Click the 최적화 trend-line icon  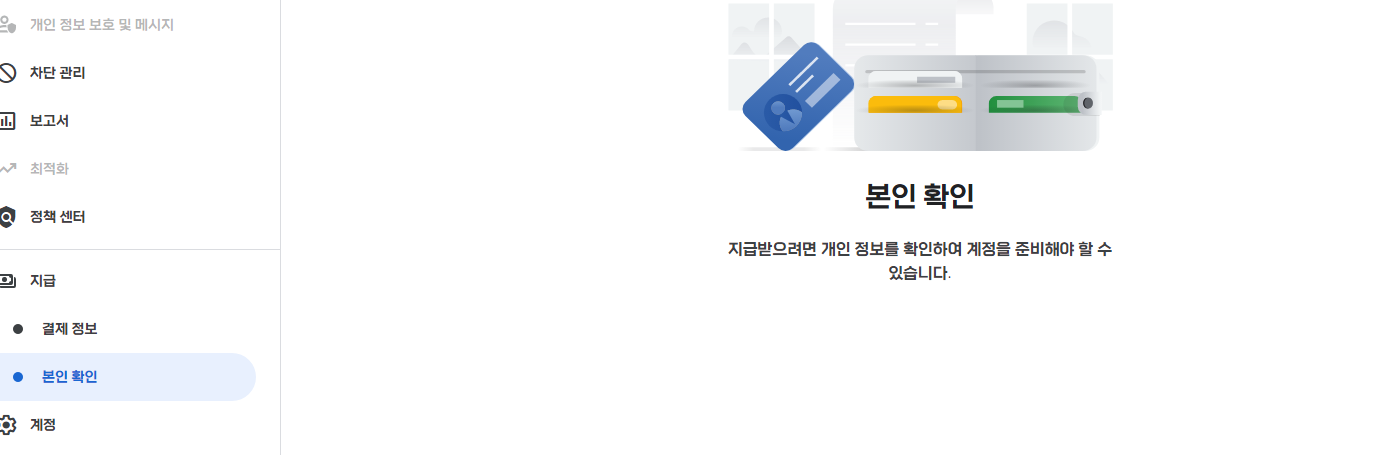pos(7,169)
